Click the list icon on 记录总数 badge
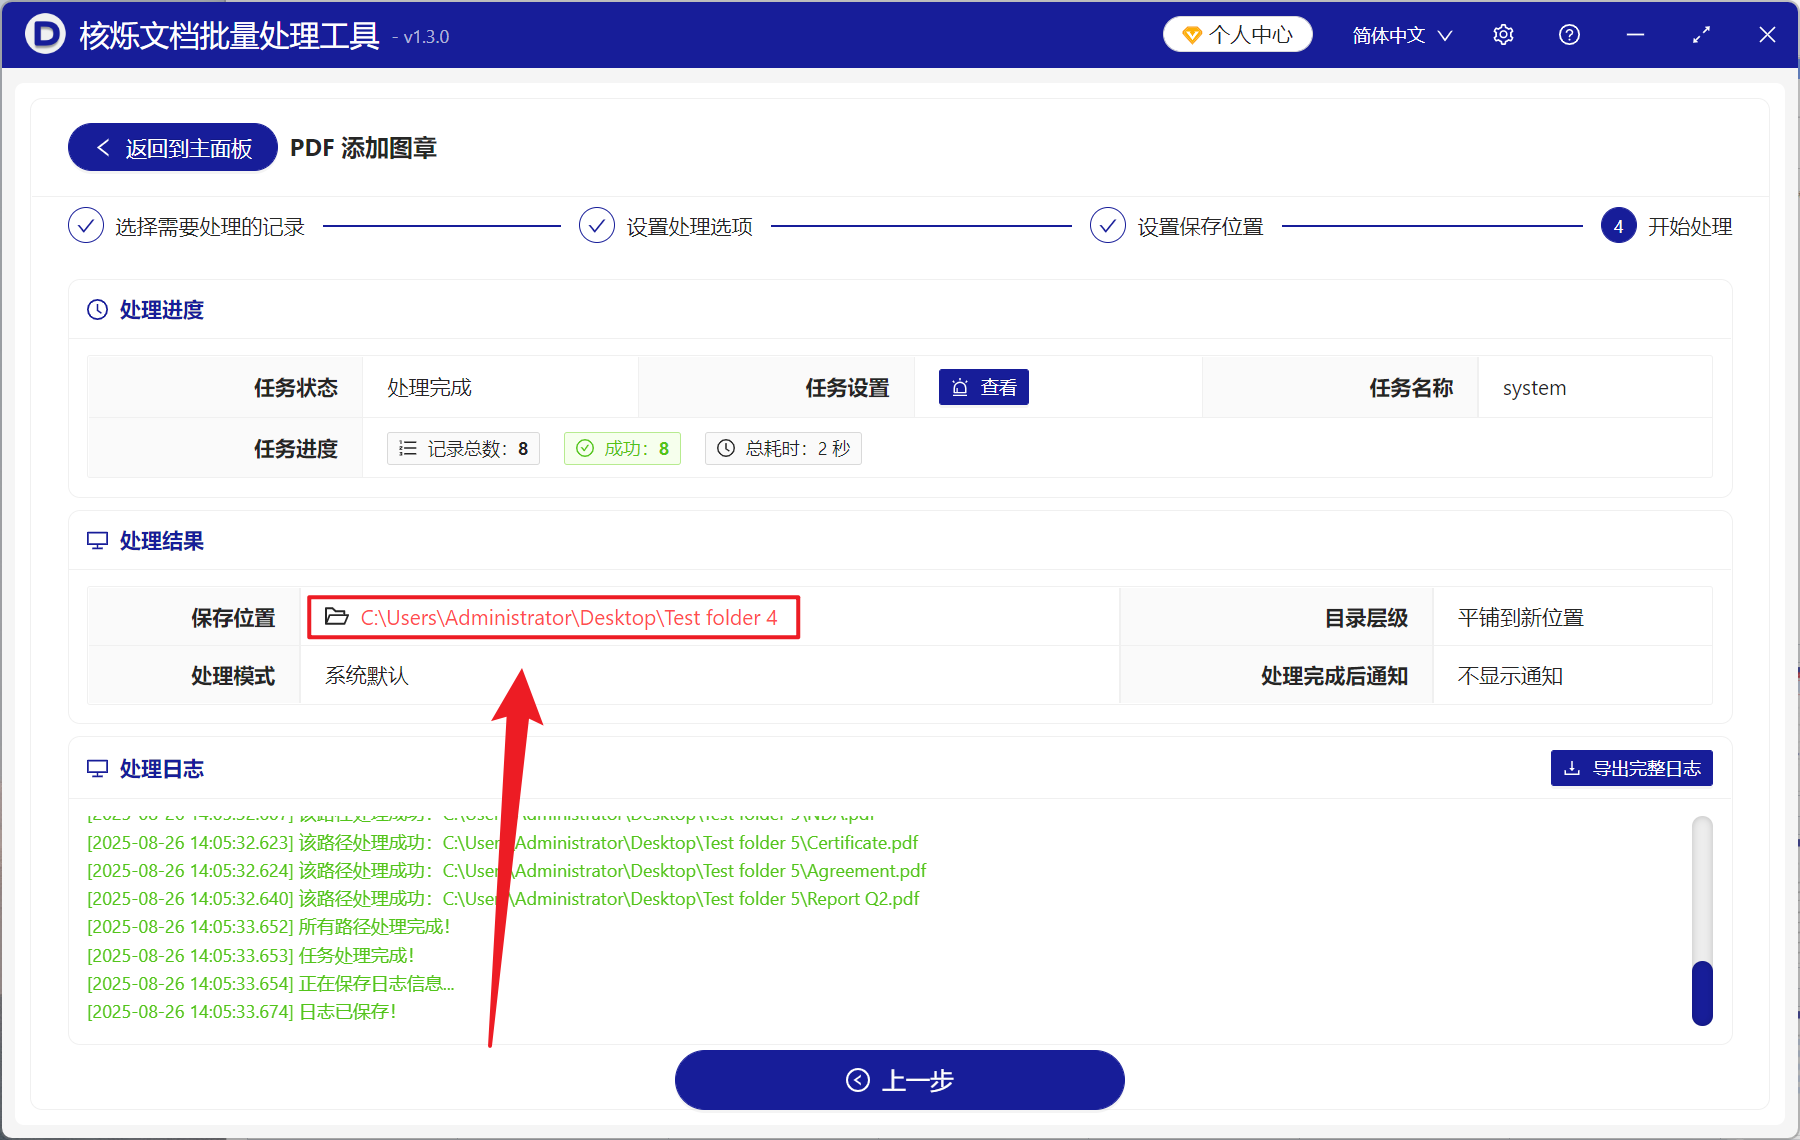Image resolution: width=1800 pixels, height=1140 pixels. point(407,448)
